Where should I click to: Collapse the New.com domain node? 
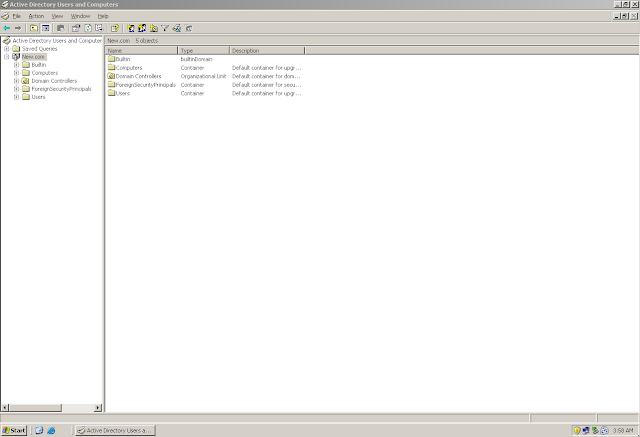click(7, 57)
